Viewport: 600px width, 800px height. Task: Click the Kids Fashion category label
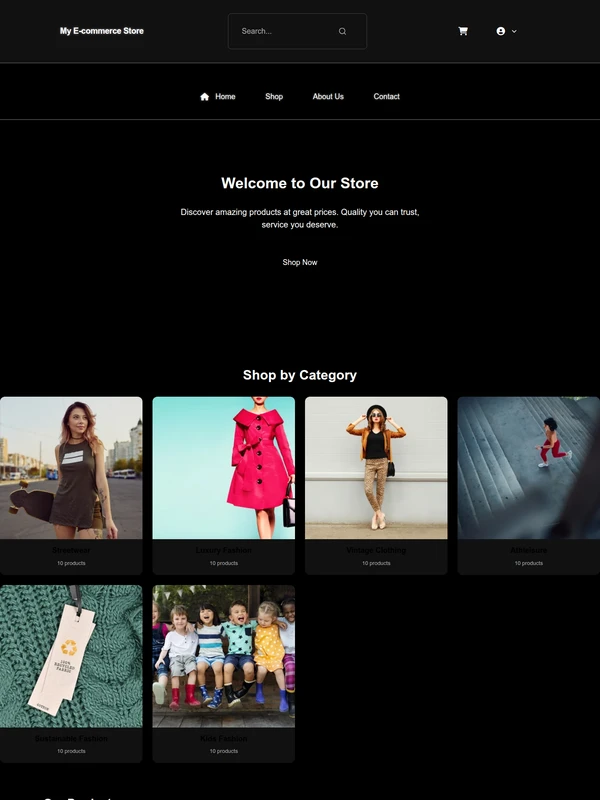point(223,738)
